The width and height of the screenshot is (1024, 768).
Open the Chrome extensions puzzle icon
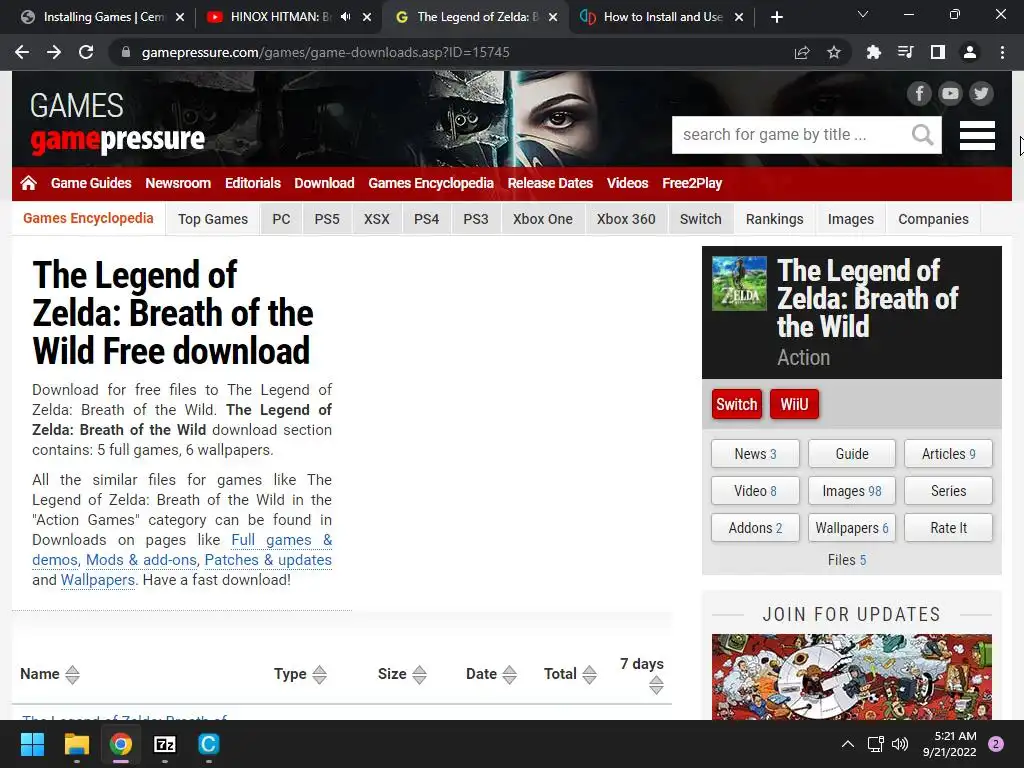pos(873,52)
